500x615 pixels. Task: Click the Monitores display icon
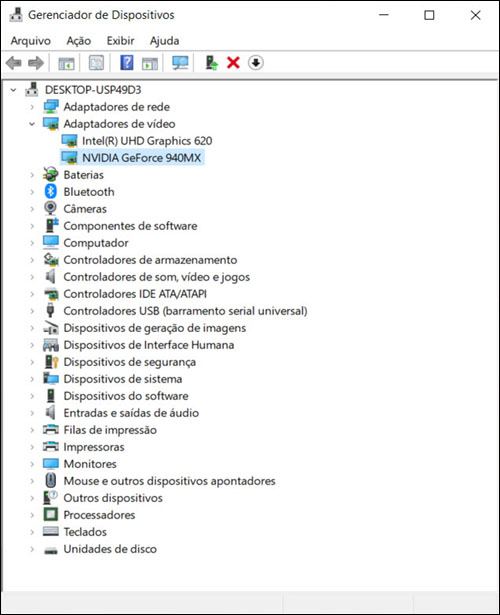point(51,464)
